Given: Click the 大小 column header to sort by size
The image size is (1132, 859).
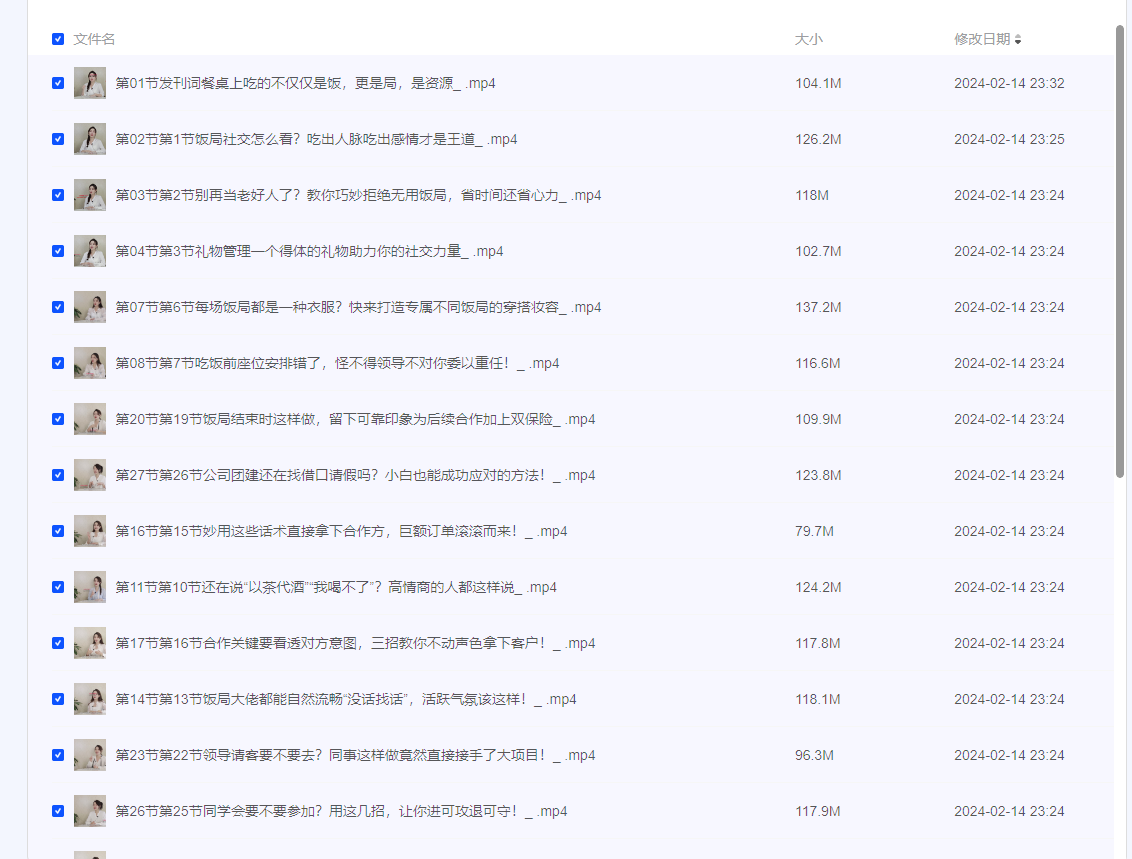Looking at the screenshot, I should pyautogui.click(x=808, y=40).
